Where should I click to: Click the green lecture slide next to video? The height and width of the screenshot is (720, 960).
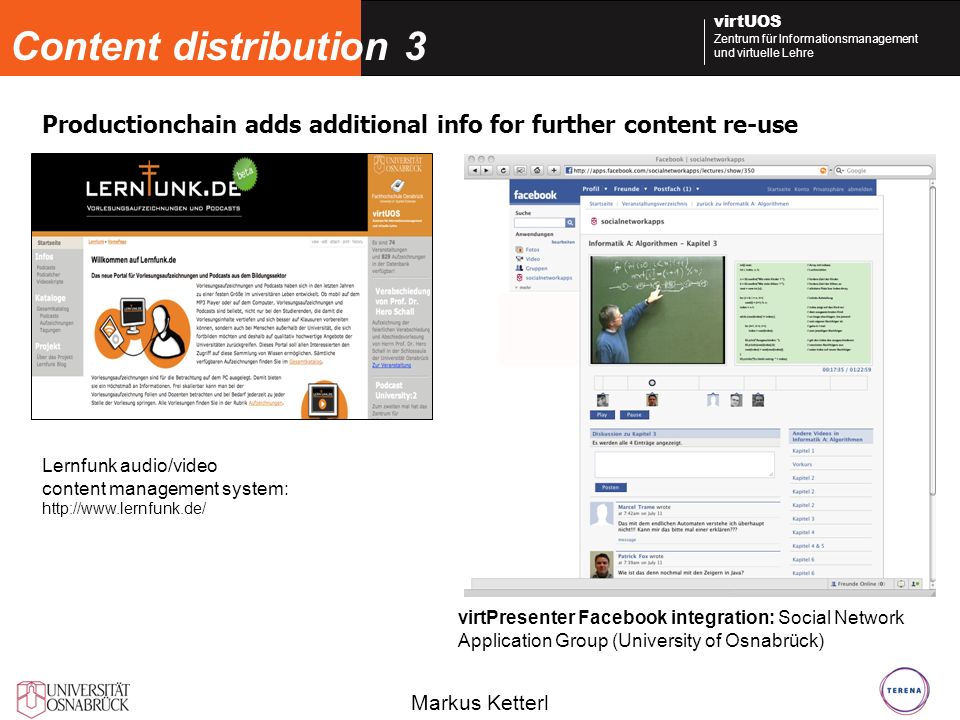[804, 312]
